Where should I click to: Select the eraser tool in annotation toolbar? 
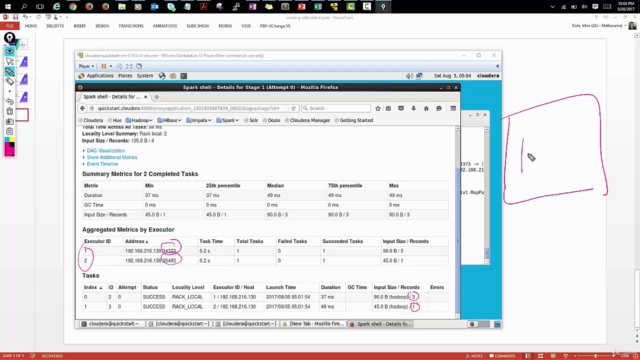[x=10, y=82]
